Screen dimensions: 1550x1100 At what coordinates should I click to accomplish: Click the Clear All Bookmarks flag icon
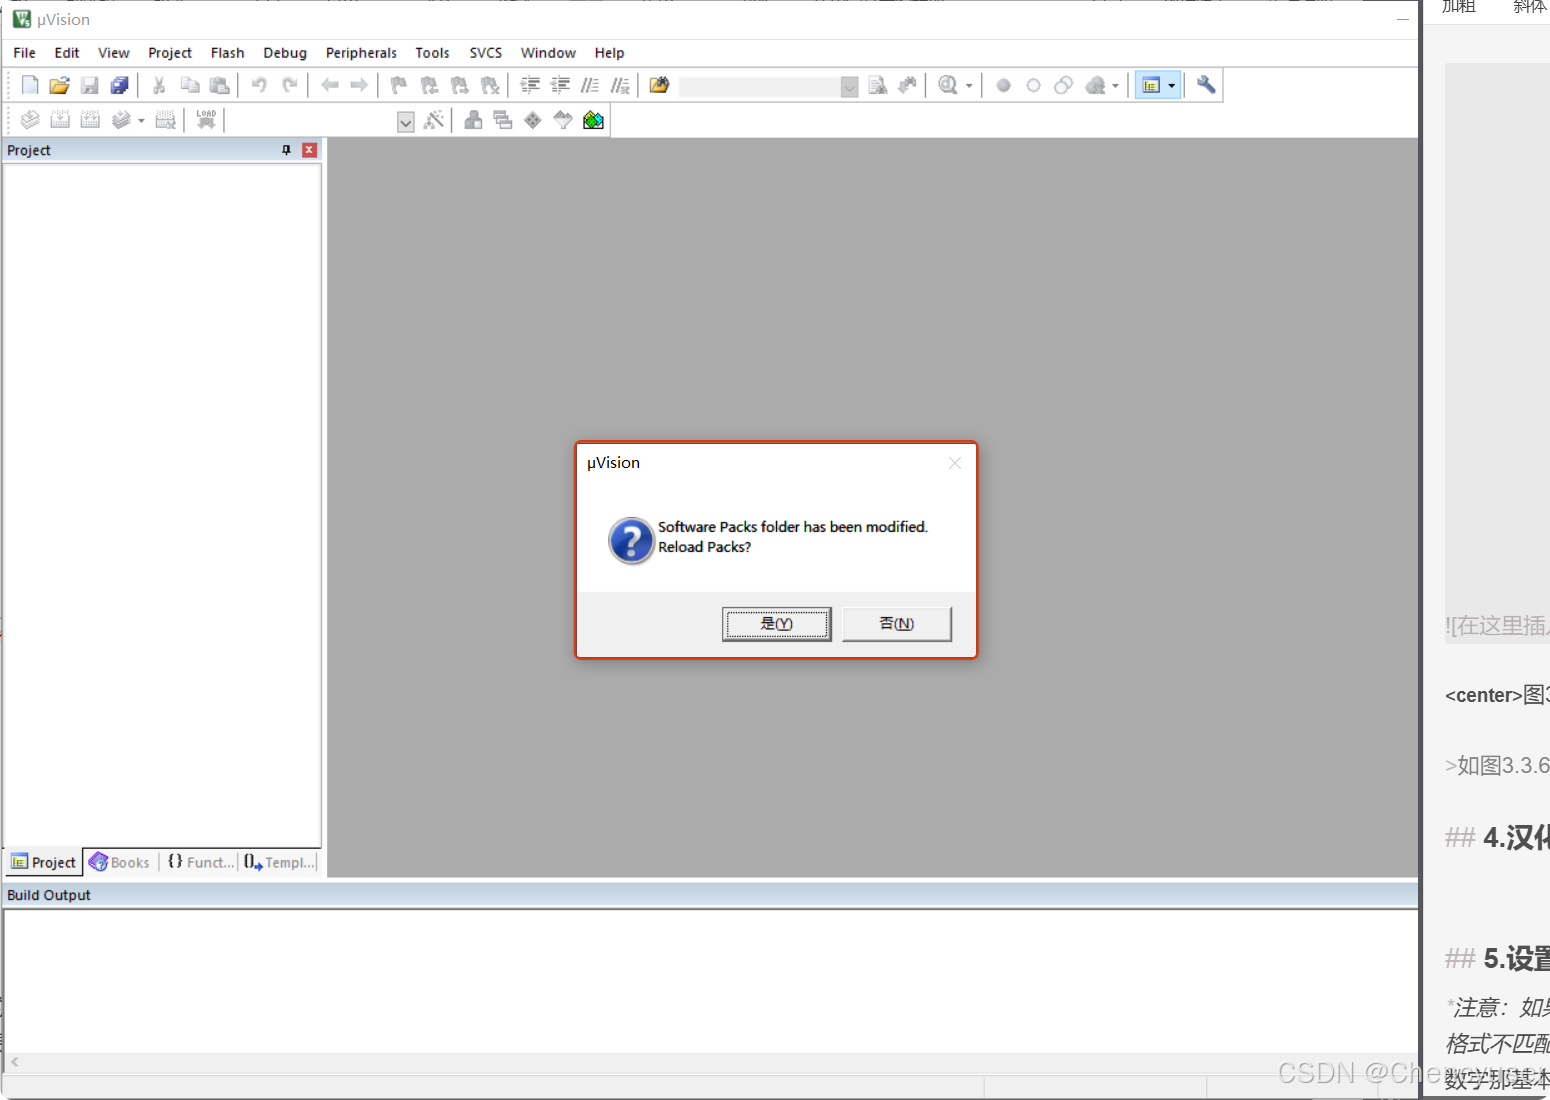pos(490,85)
